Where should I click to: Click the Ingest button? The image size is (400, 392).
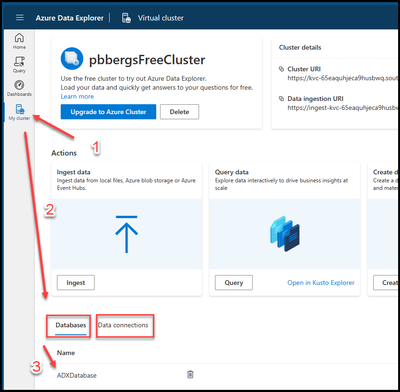pos(76,283)
